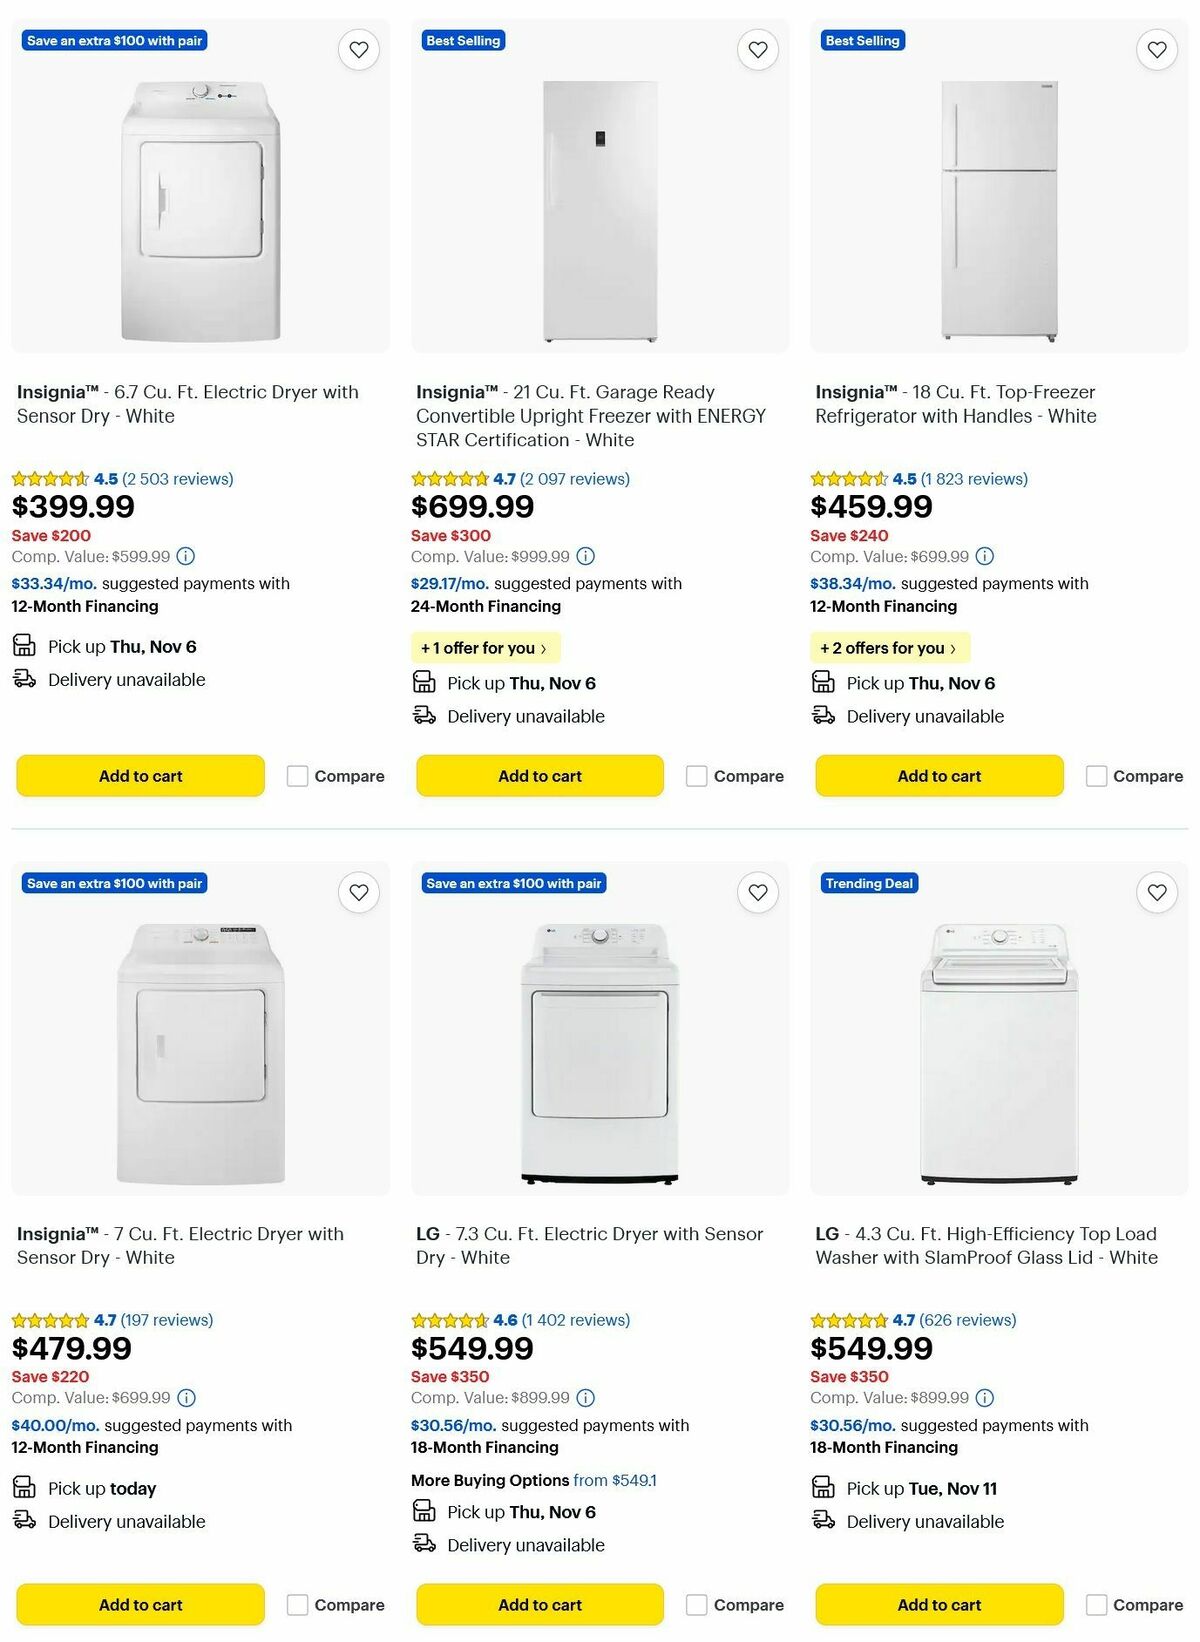Screen dimensions: 1200x1642
Task: Click heart icon on Insignia 7 Cu. Ft. dryer
Action: (x=359, y=892)
